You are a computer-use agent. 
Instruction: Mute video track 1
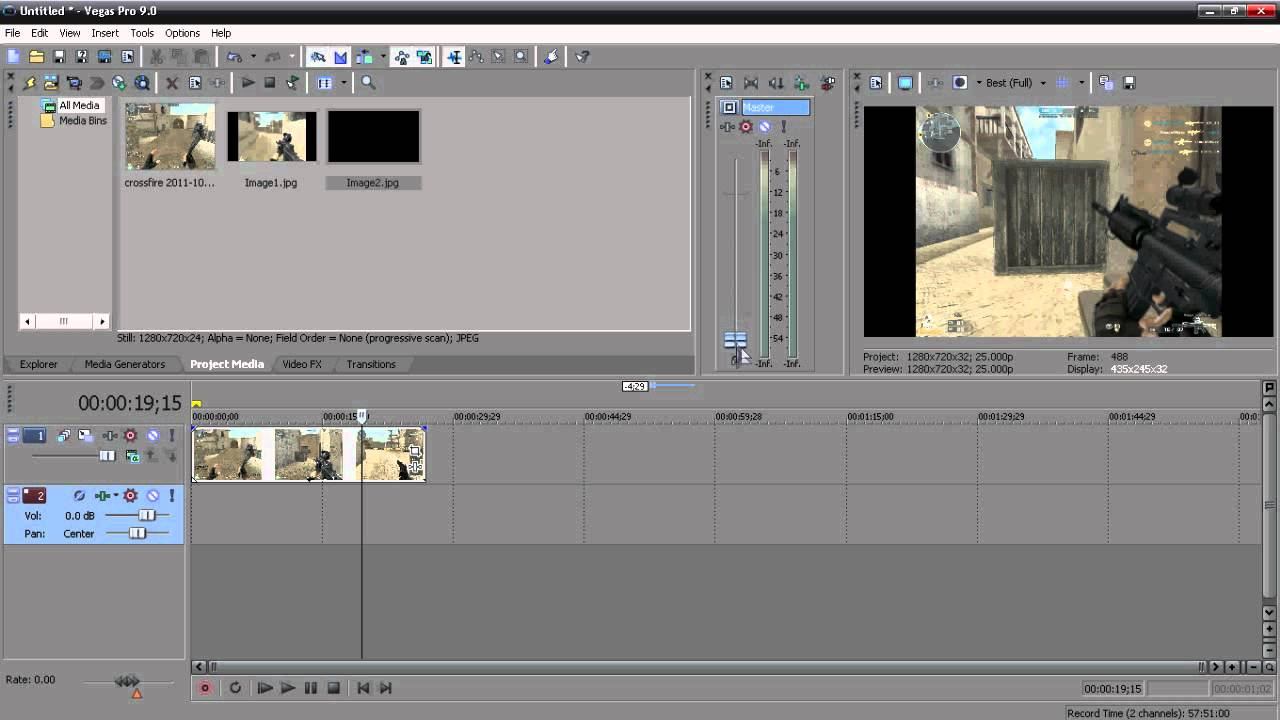pos(153,436)
